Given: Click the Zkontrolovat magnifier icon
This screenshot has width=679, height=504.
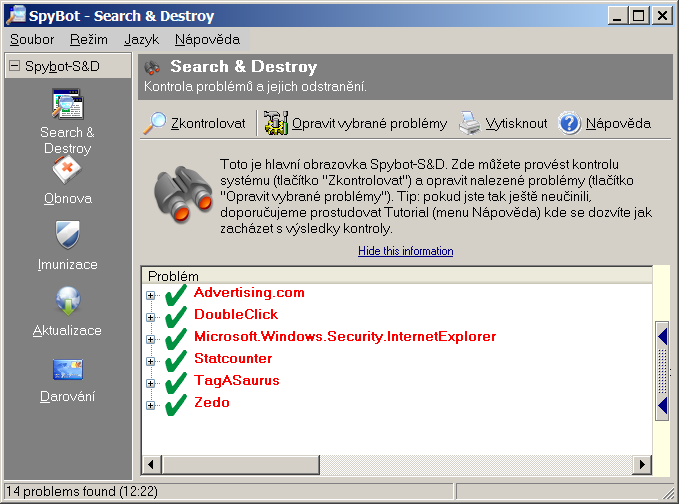Looking at the screenshot, I should click(155, 123).
